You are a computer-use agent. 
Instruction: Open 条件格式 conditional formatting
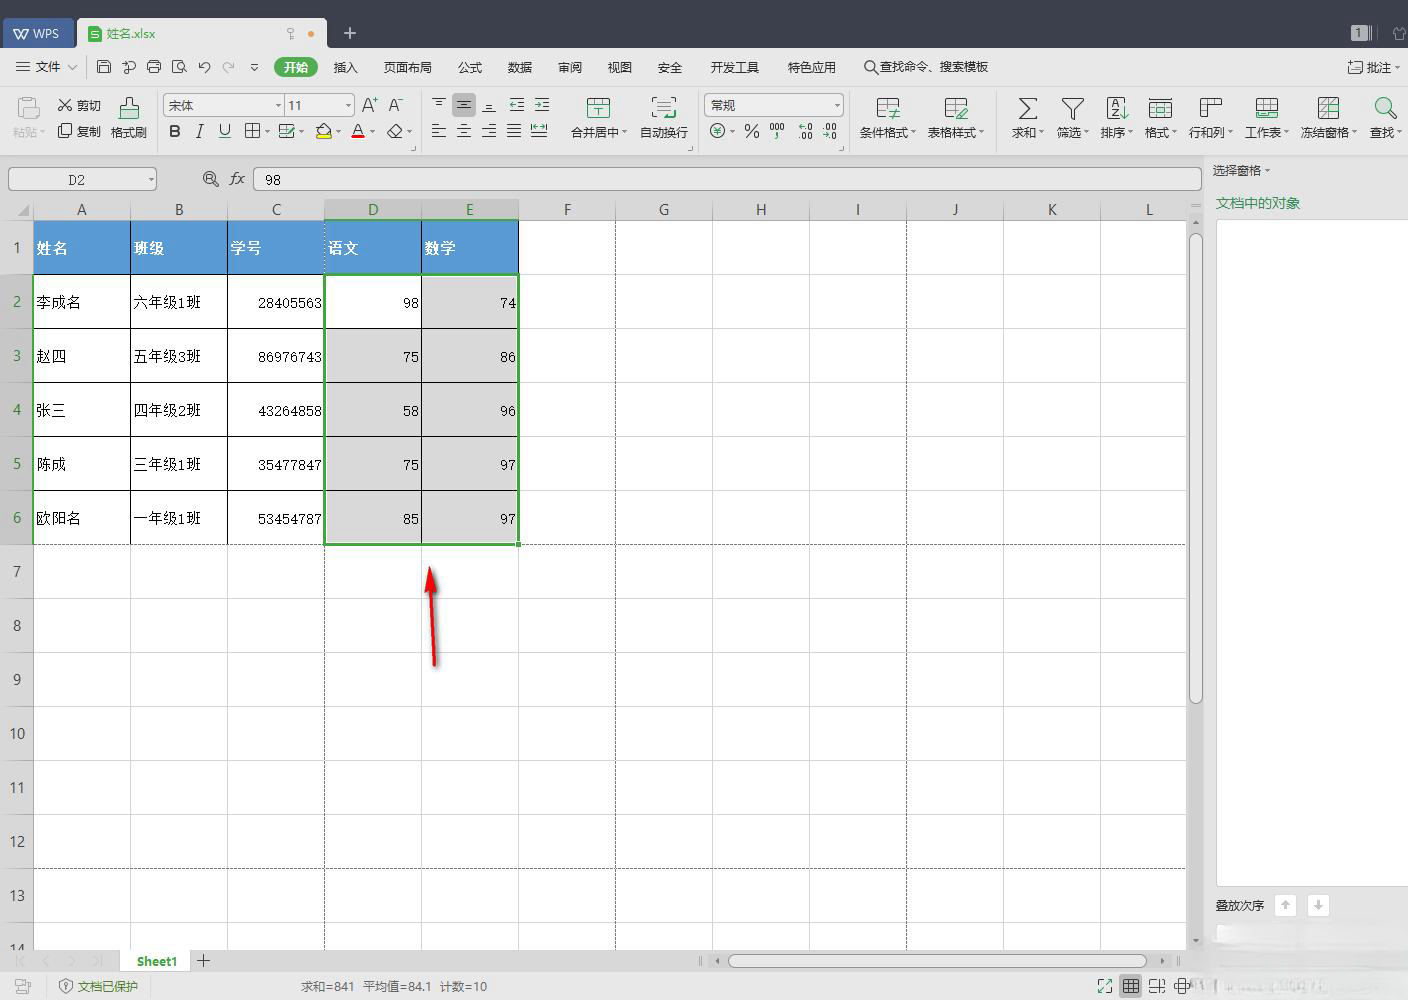coord(887,117)
